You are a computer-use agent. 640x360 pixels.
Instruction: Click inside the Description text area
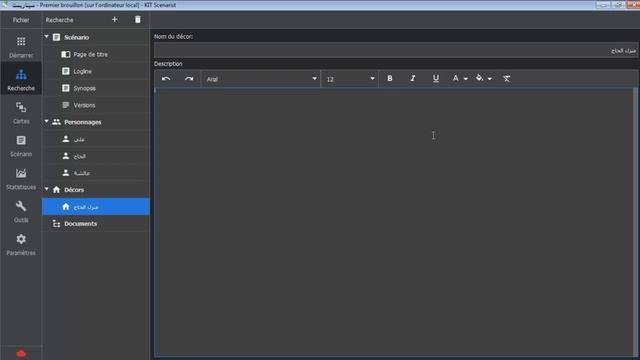394,222
